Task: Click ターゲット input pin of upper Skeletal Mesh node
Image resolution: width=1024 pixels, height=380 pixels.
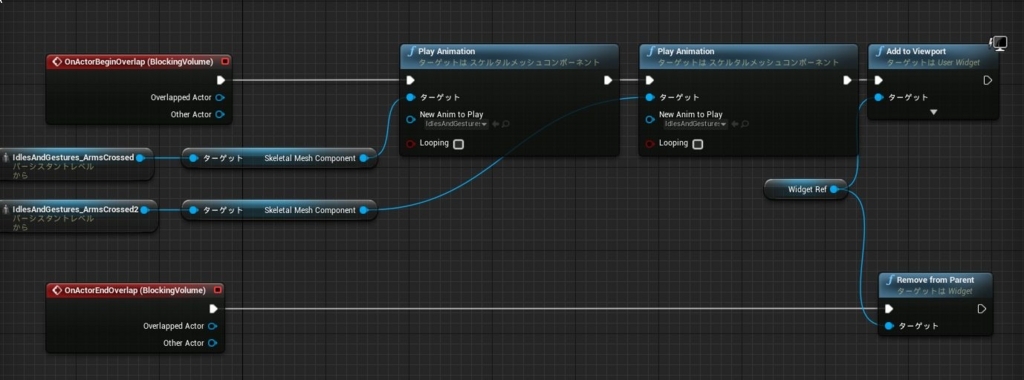Action: [193, 158]
